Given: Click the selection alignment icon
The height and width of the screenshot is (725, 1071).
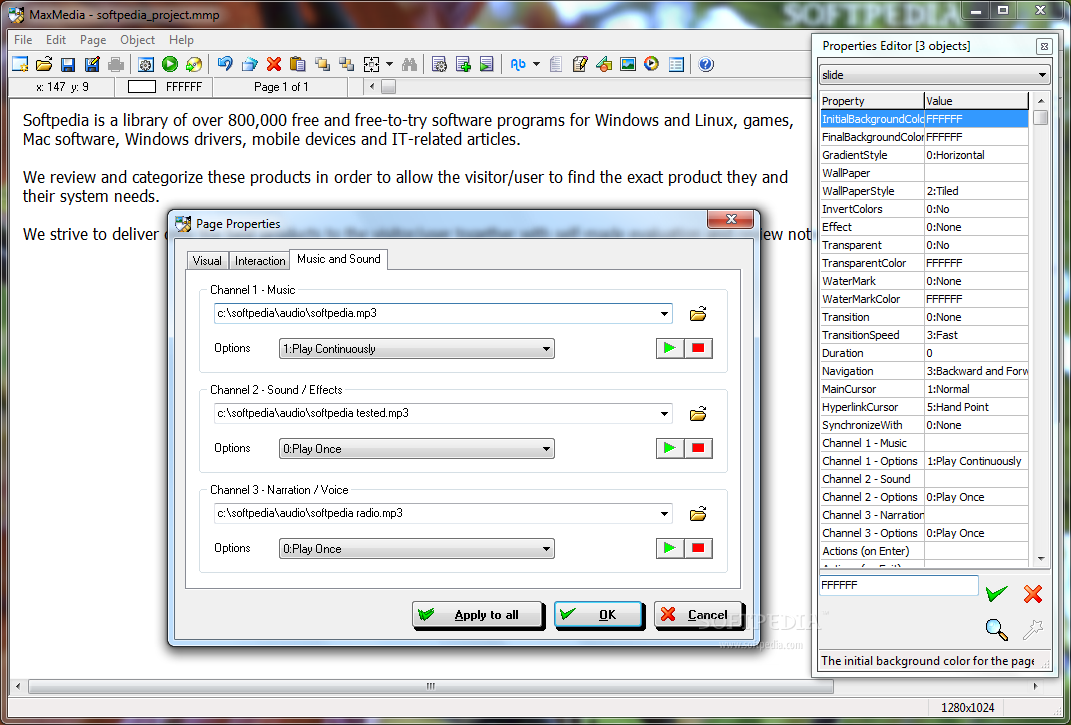Looking at the screenshot, I should tap(371, 64).
